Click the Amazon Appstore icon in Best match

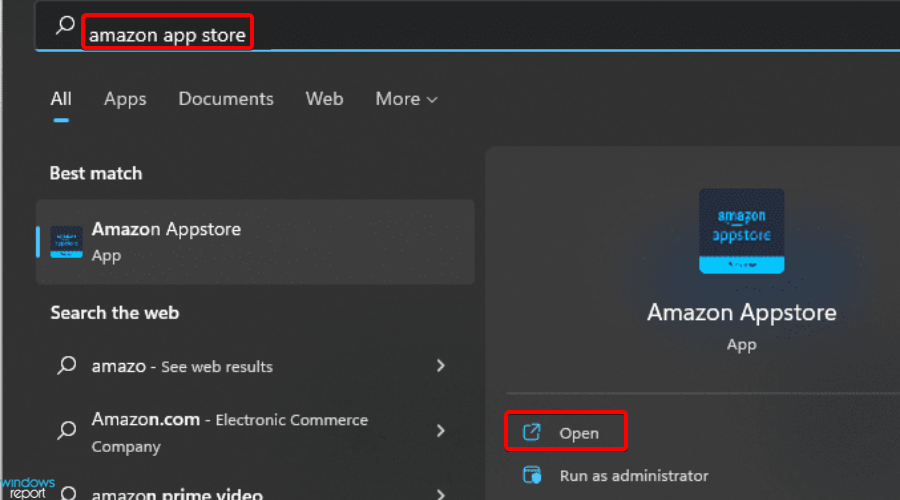tap(67, 241)
